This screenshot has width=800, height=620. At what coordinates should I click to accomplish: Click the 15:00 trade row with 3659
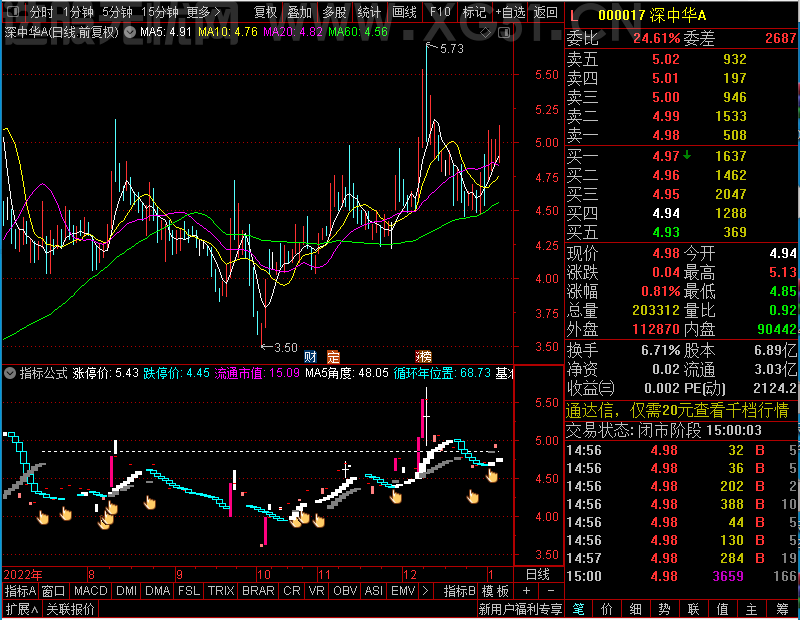tap(682, 576)
